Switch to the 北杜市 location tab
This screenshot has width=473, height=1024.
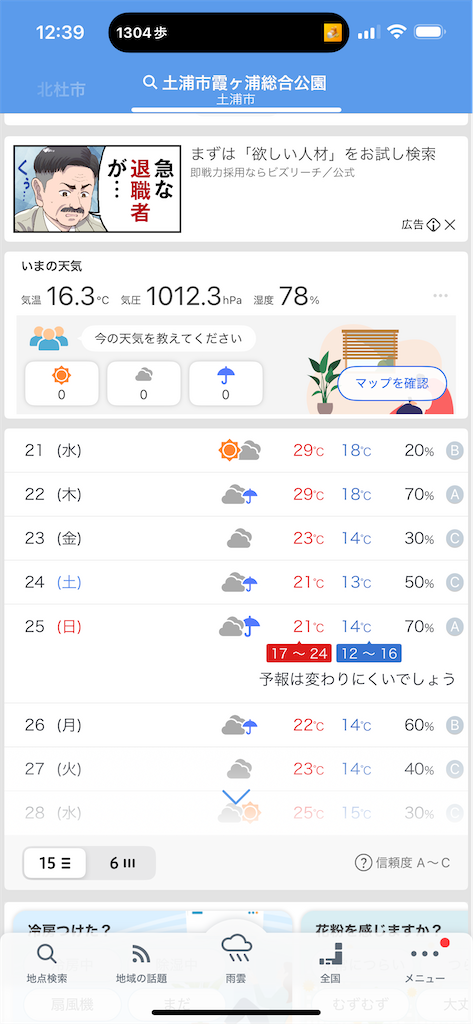pos(61,89)
